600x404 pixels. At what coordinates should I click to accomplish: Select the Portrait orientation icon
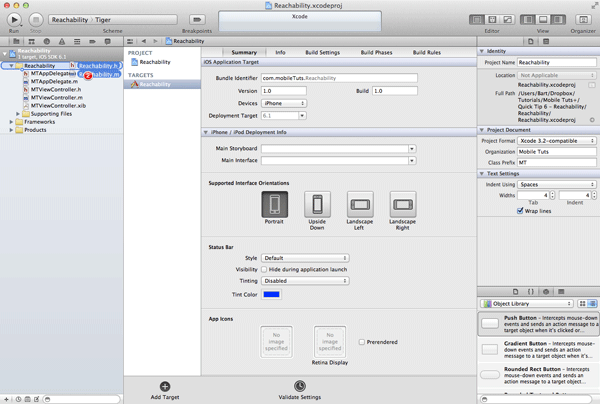[x=274, y=204]
